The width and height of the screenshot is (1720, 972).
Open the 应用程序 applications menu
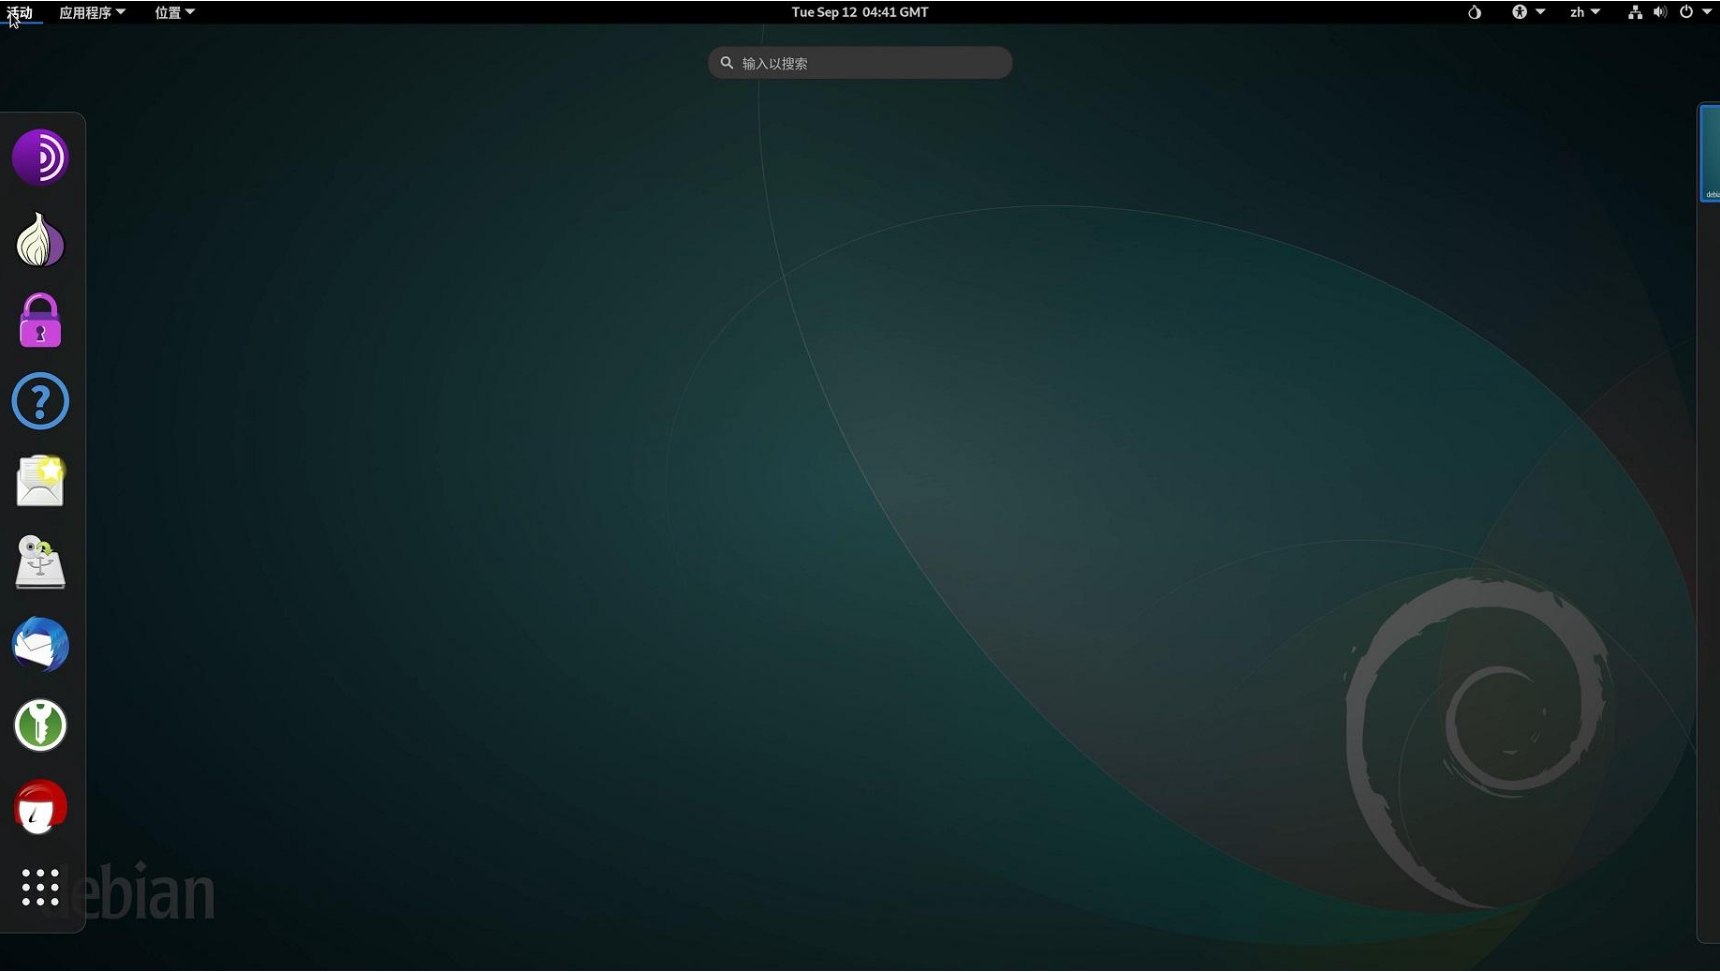tap(91, 13)
